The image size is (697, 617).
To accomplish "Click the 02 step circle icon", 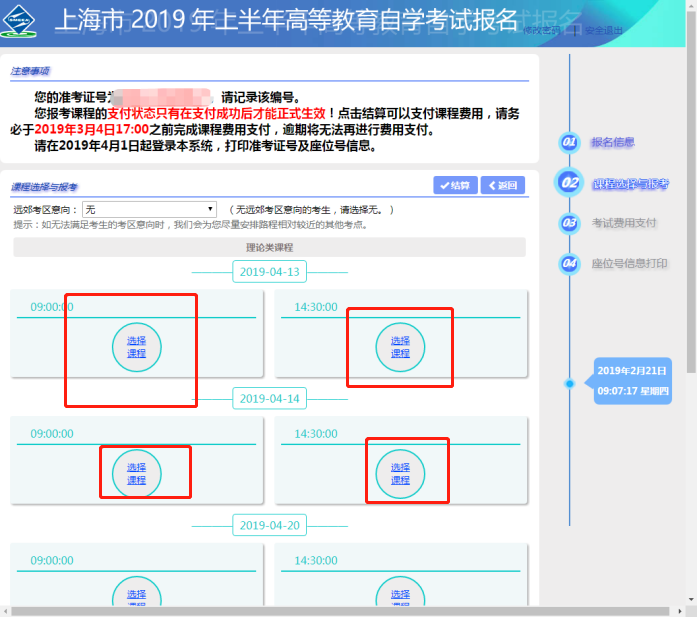I will 570,183.
